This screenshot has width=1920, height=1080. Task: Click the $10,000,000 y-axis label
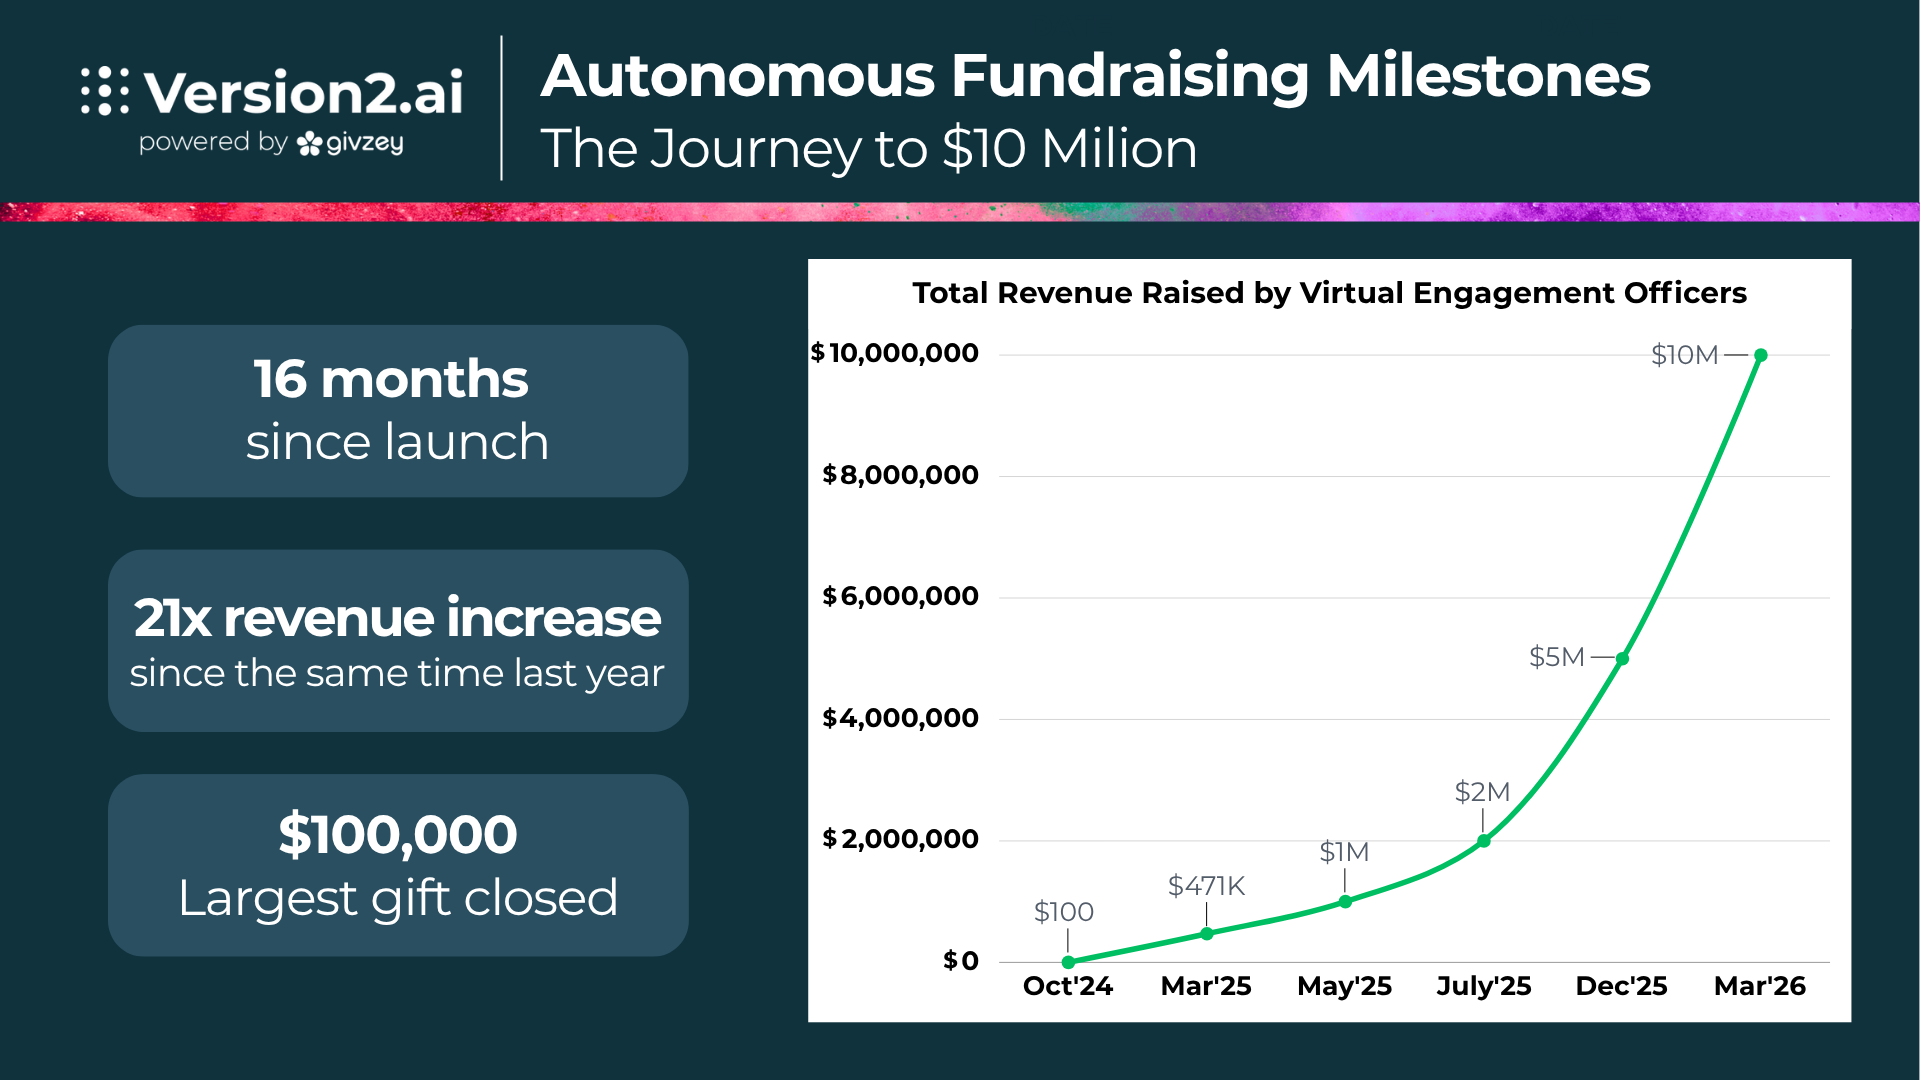click(895, 353)
